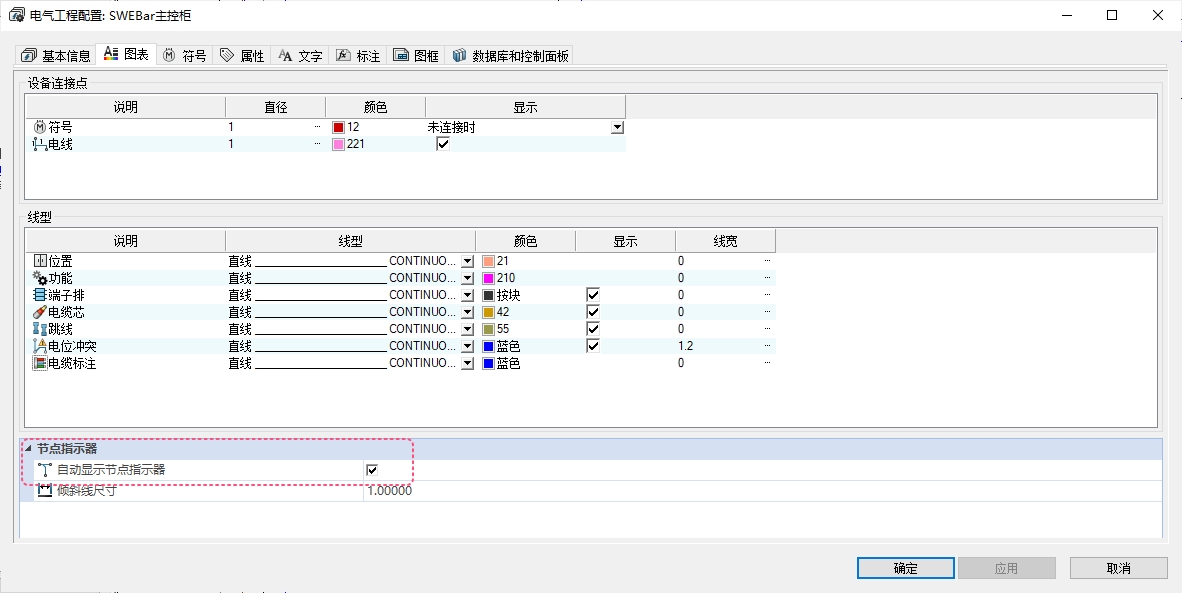Viewport: 1182px width, 593px height.
Task: Collapse the 节点指示器 section
Action: pos(28,449)
